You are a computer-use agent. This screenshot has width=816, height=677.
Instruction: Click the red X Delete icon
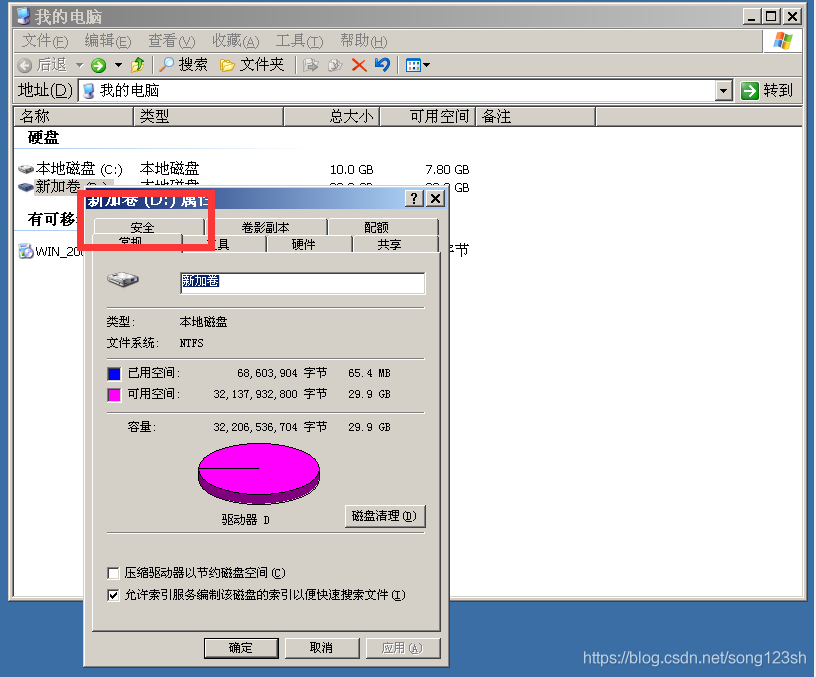(359, 65)
